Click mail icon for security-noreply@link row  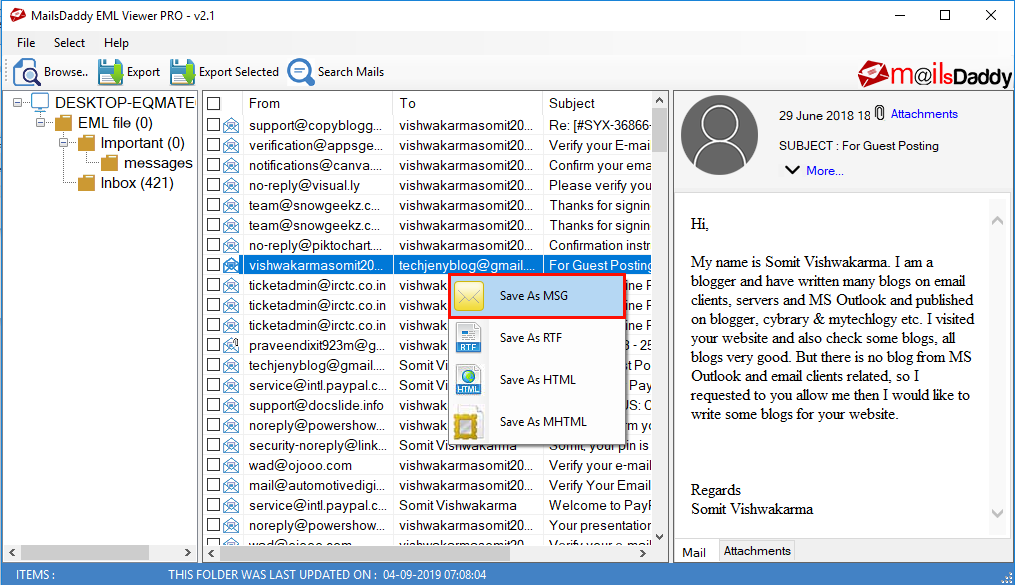click(x=231, y=446)
